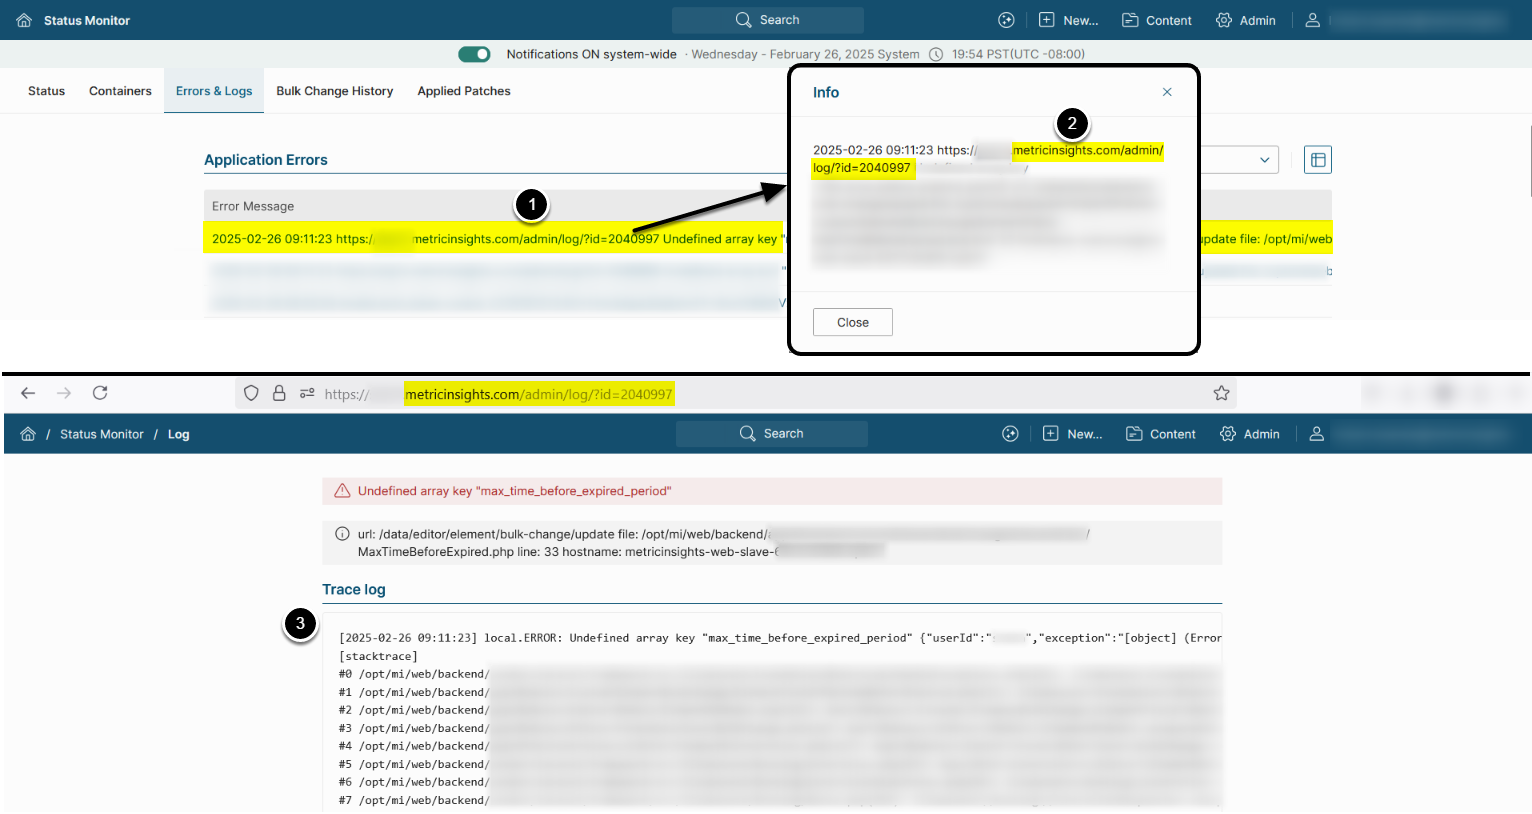Viewport: 1532px width, 814px height.
Task: Click stack trace line #2
Action: [x=780, y=710]
